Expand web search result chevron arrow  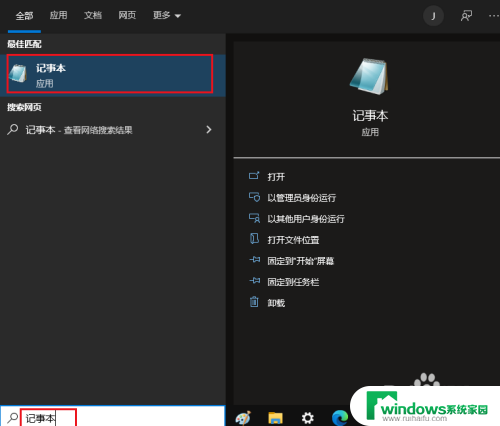point(209,130)
